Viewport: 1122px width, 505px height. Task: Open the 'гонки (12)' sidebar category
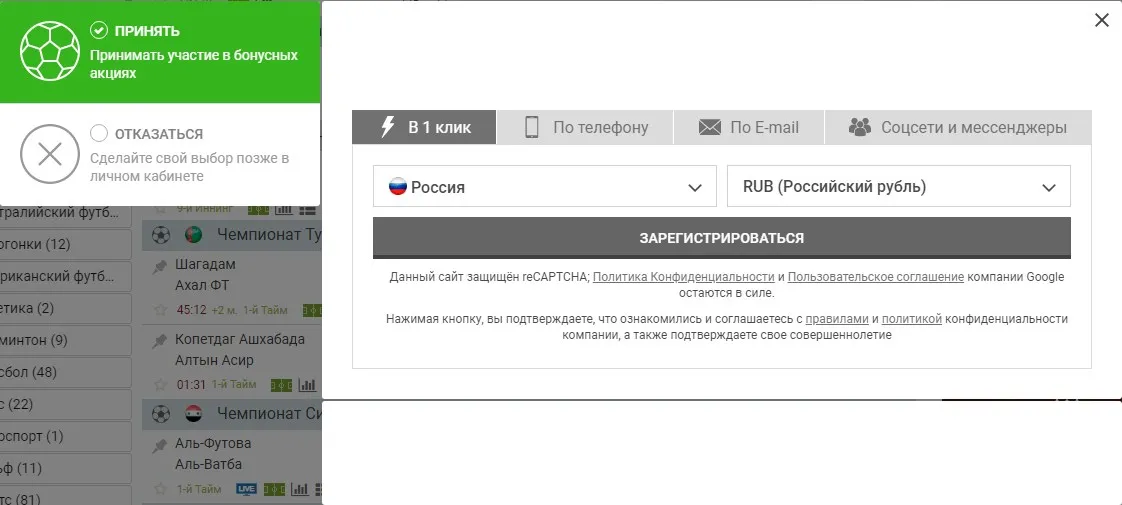(x=65, y=245)
